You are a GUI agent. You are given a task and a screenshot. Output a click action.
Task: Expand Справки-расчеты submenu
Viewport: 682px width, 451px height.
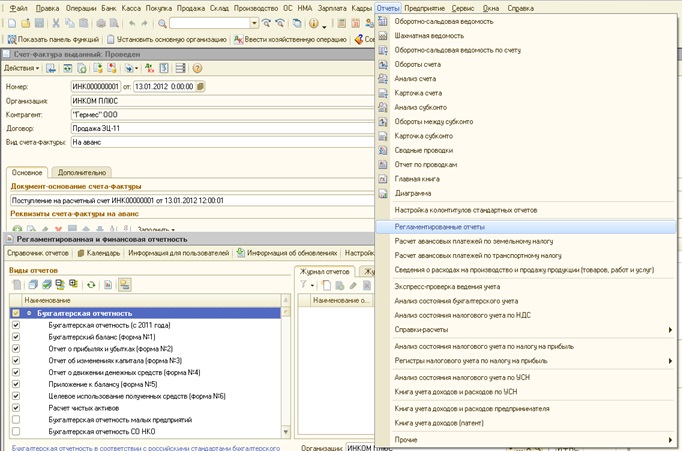click(x=670, y=330)
